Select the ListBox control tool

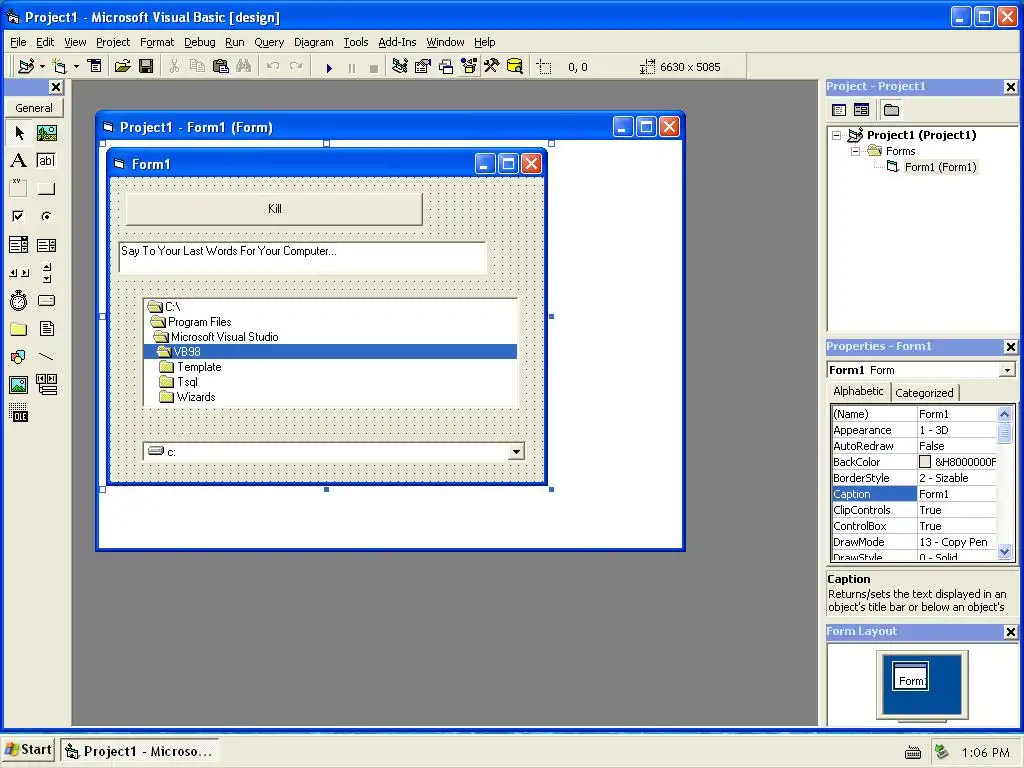pos(46,245)
